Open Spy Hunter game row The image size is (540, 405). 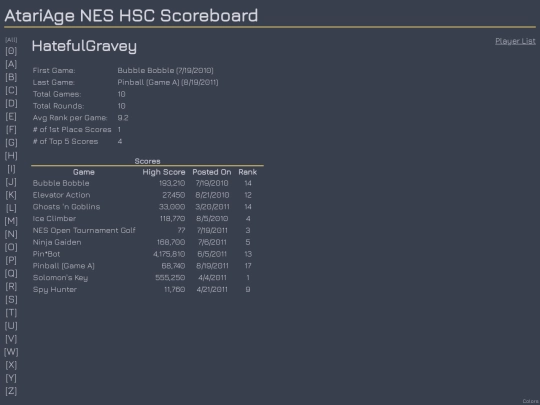55,290
